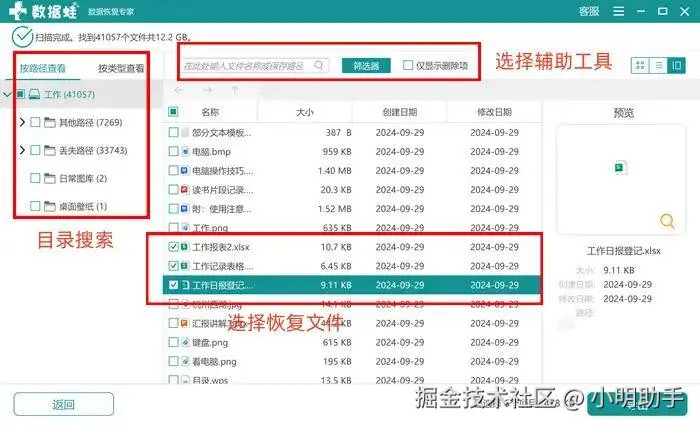Click the 电脑.bmp file type icon
This screenshot has height=426, width=700.
(185, 151)
